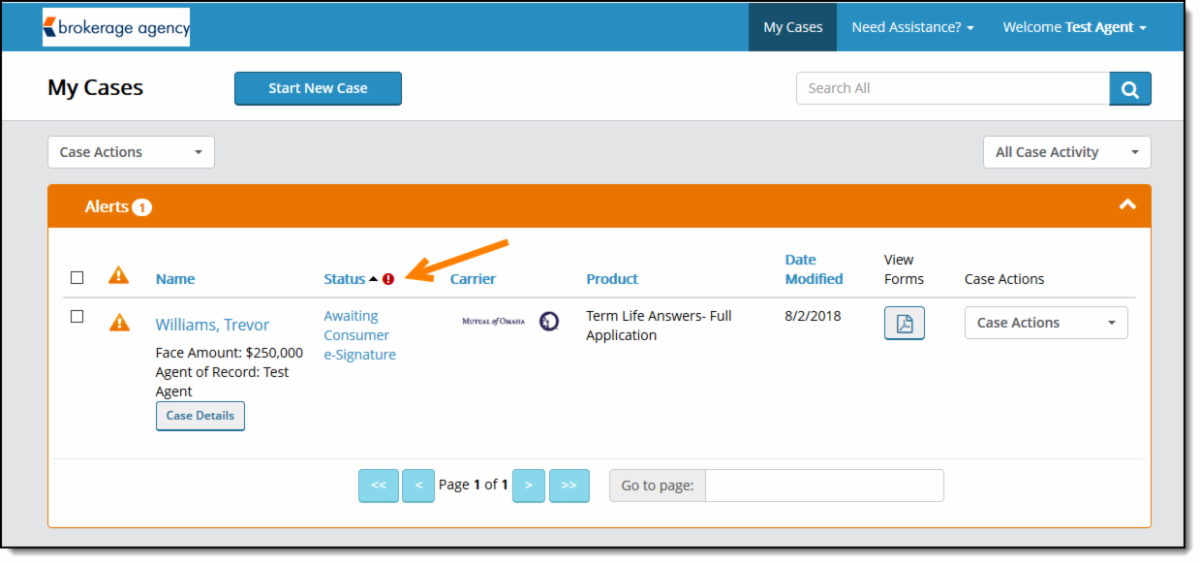Open the Need Assistance? menu
The image size is (1200, 563).
[912, 27]
